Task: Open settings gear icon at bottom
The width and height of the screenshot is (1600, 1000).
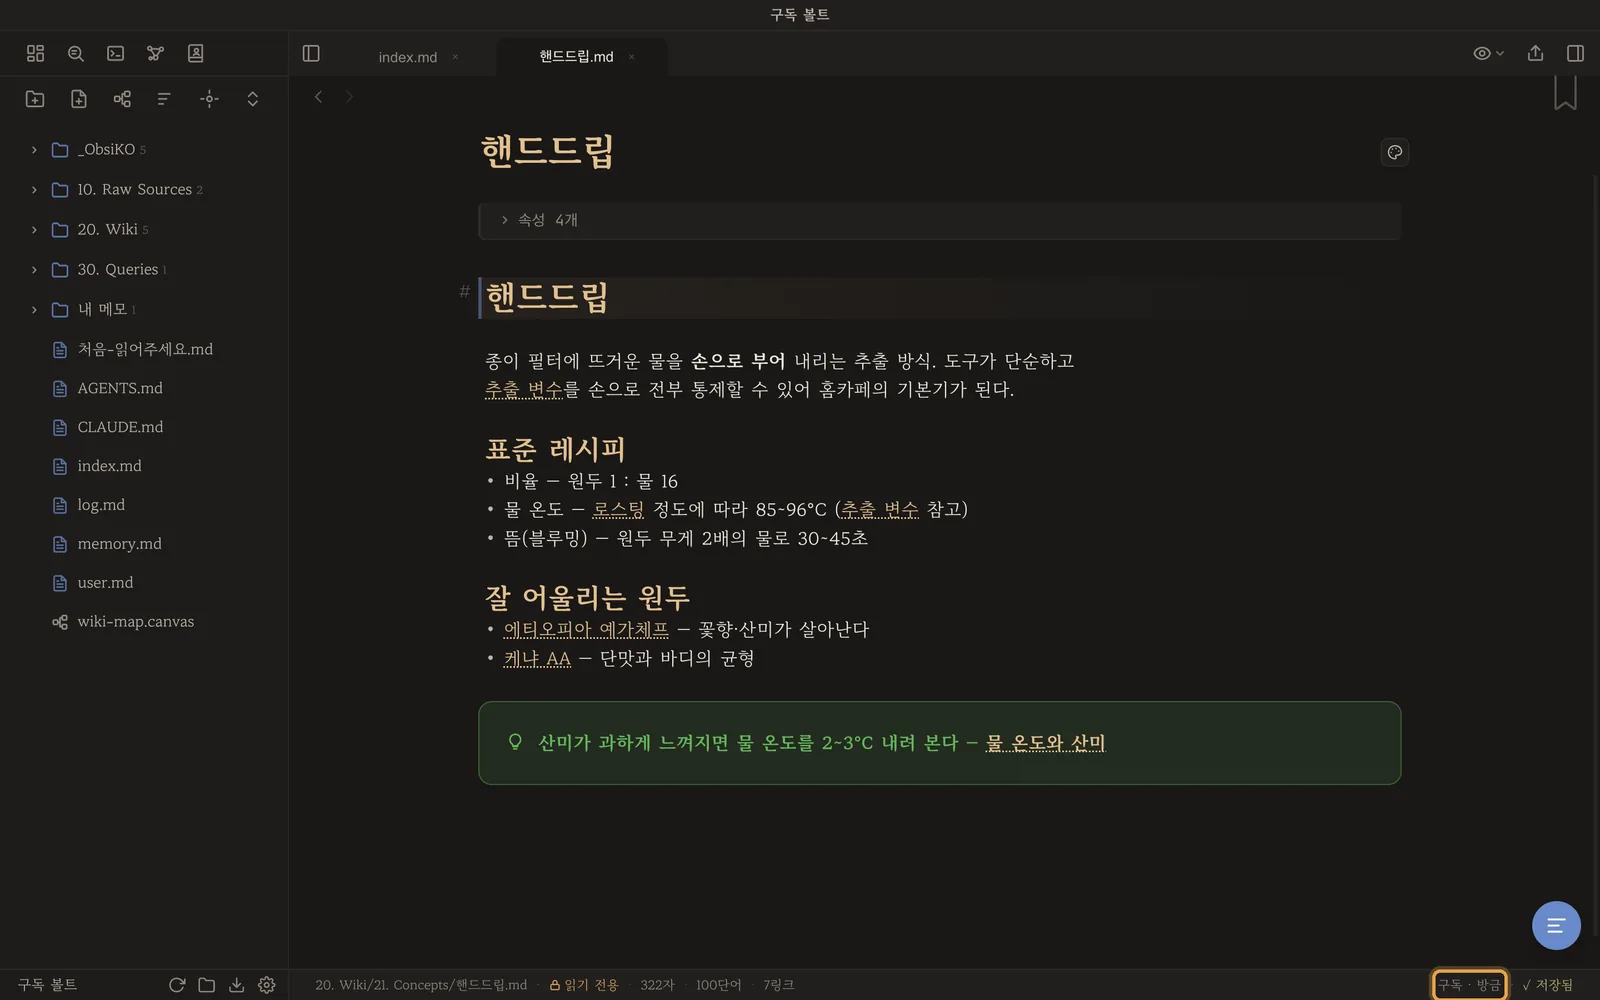Action: [x=266, y=985]
